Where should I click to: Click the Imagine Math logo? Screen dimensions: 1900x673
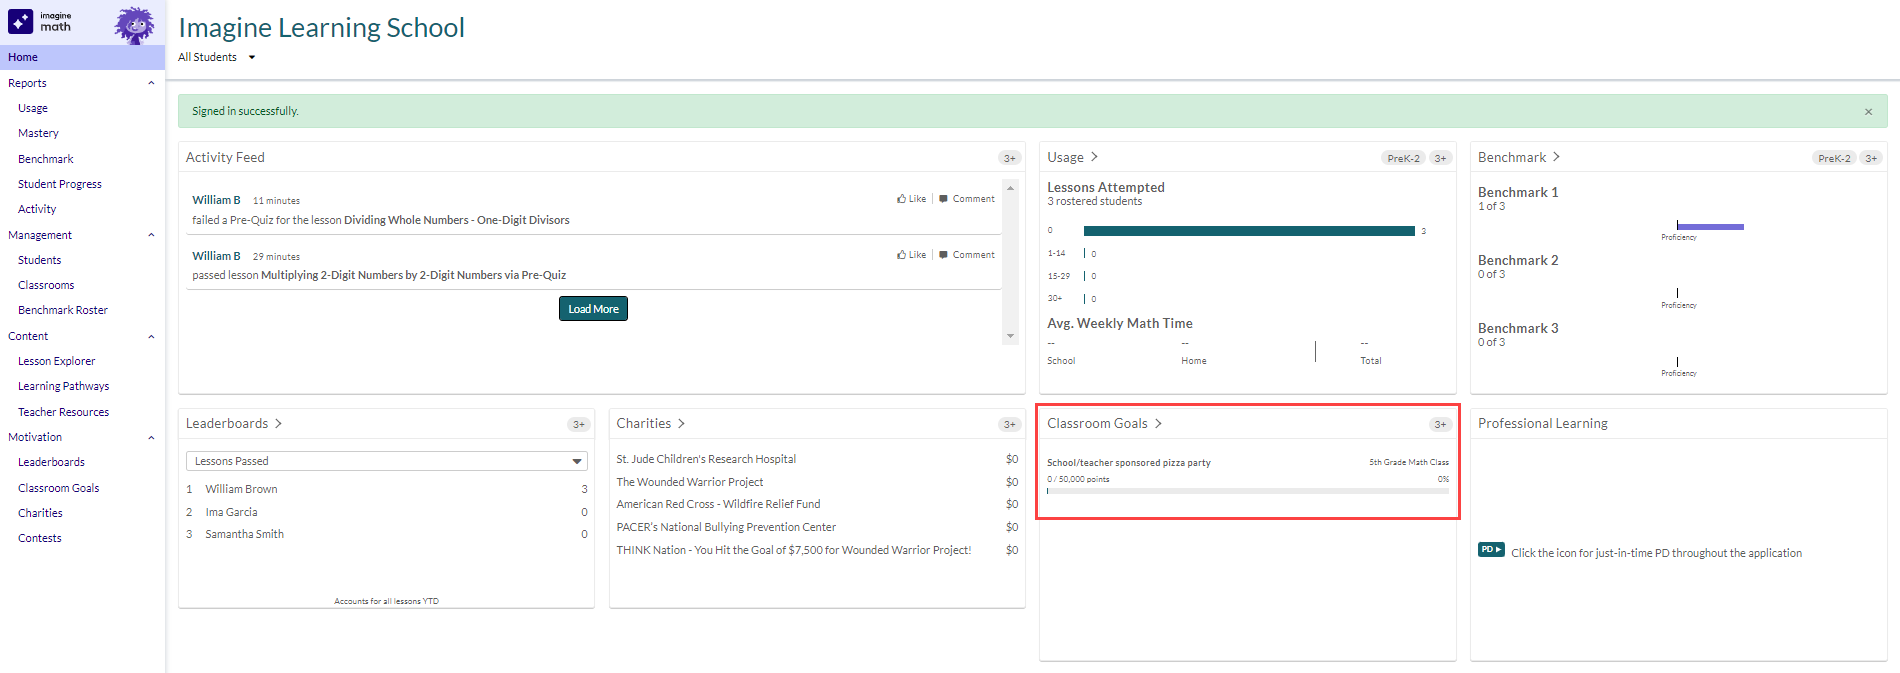pyautogui.click(x=40, y=22)
